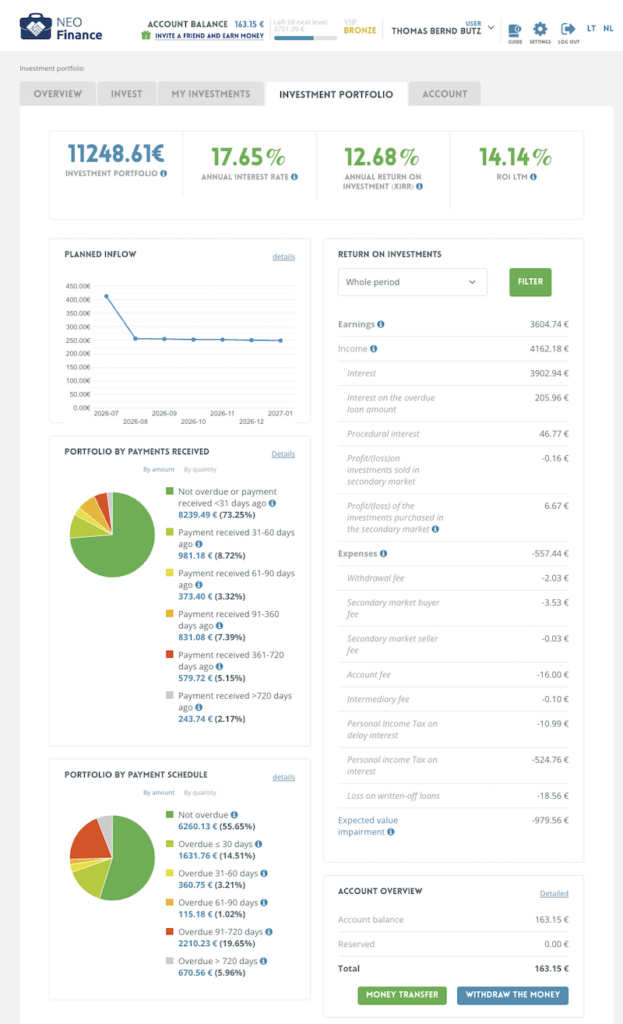Select the Investment Portfolio tab
This screenshot has height=1024, width=623.
click(336, 94)
